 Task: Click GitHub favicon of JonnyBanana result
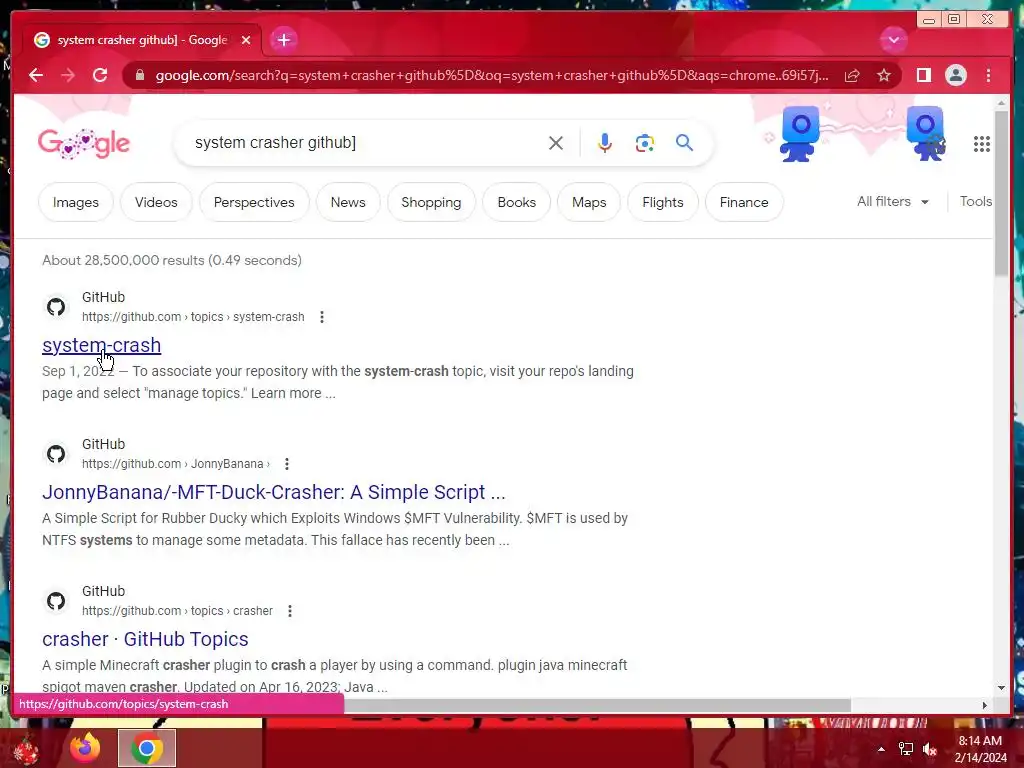point(56,454)
